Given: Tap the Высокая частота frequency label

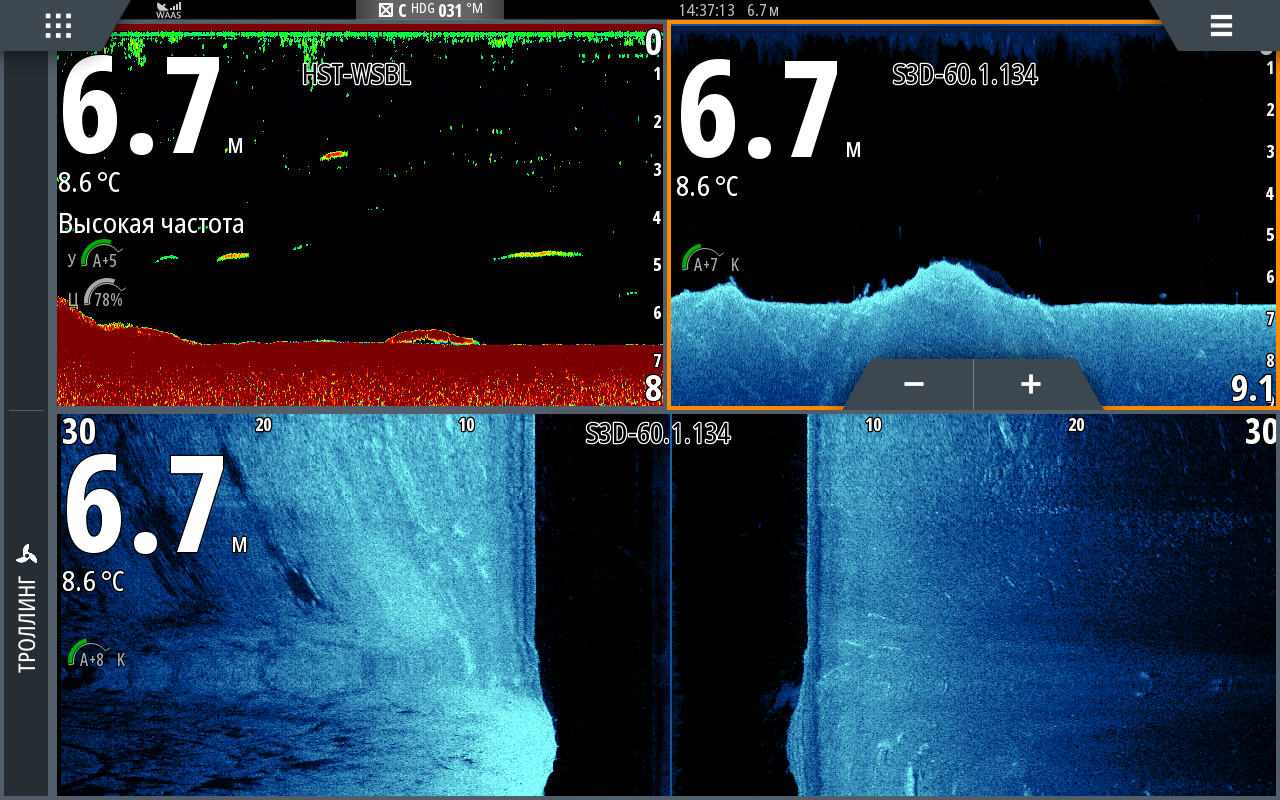Looking at the screenshot, I should pos(151,224).
